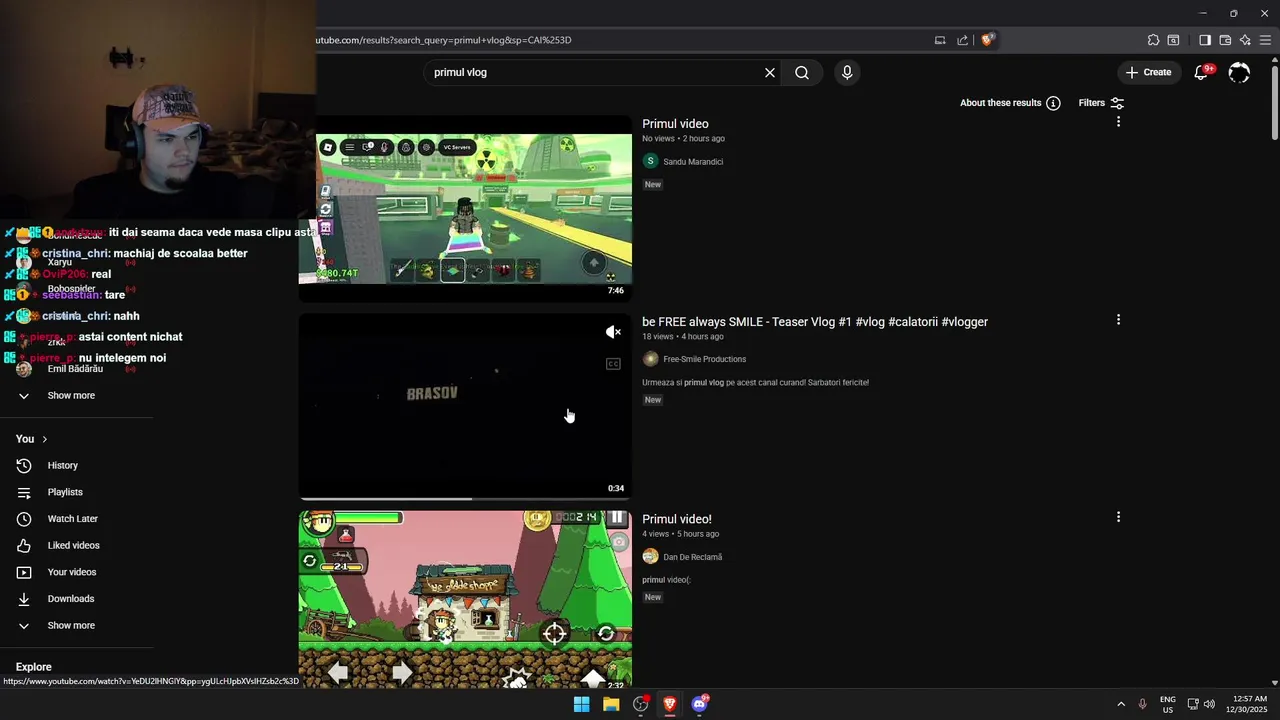Open YouTube notifications bell
Image resolution: width=1280 pixels, height=720 pixels.
[x=1202, y=72]
